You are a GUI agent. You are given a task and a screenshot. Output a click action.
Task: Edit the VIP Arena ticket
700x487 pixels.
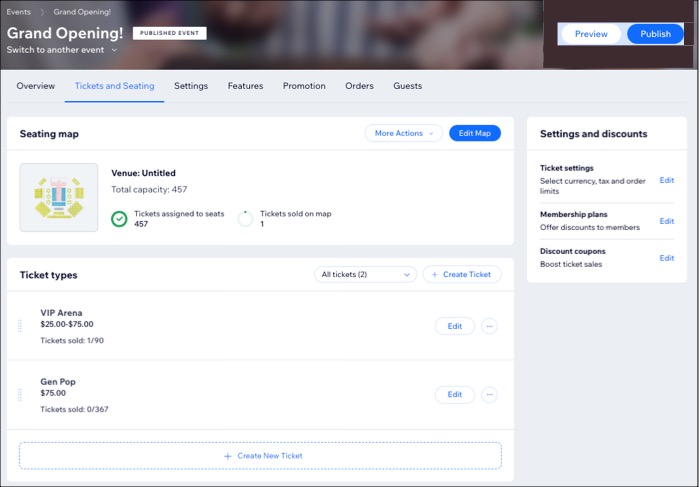pyautogui.click(x=455, y=326)
